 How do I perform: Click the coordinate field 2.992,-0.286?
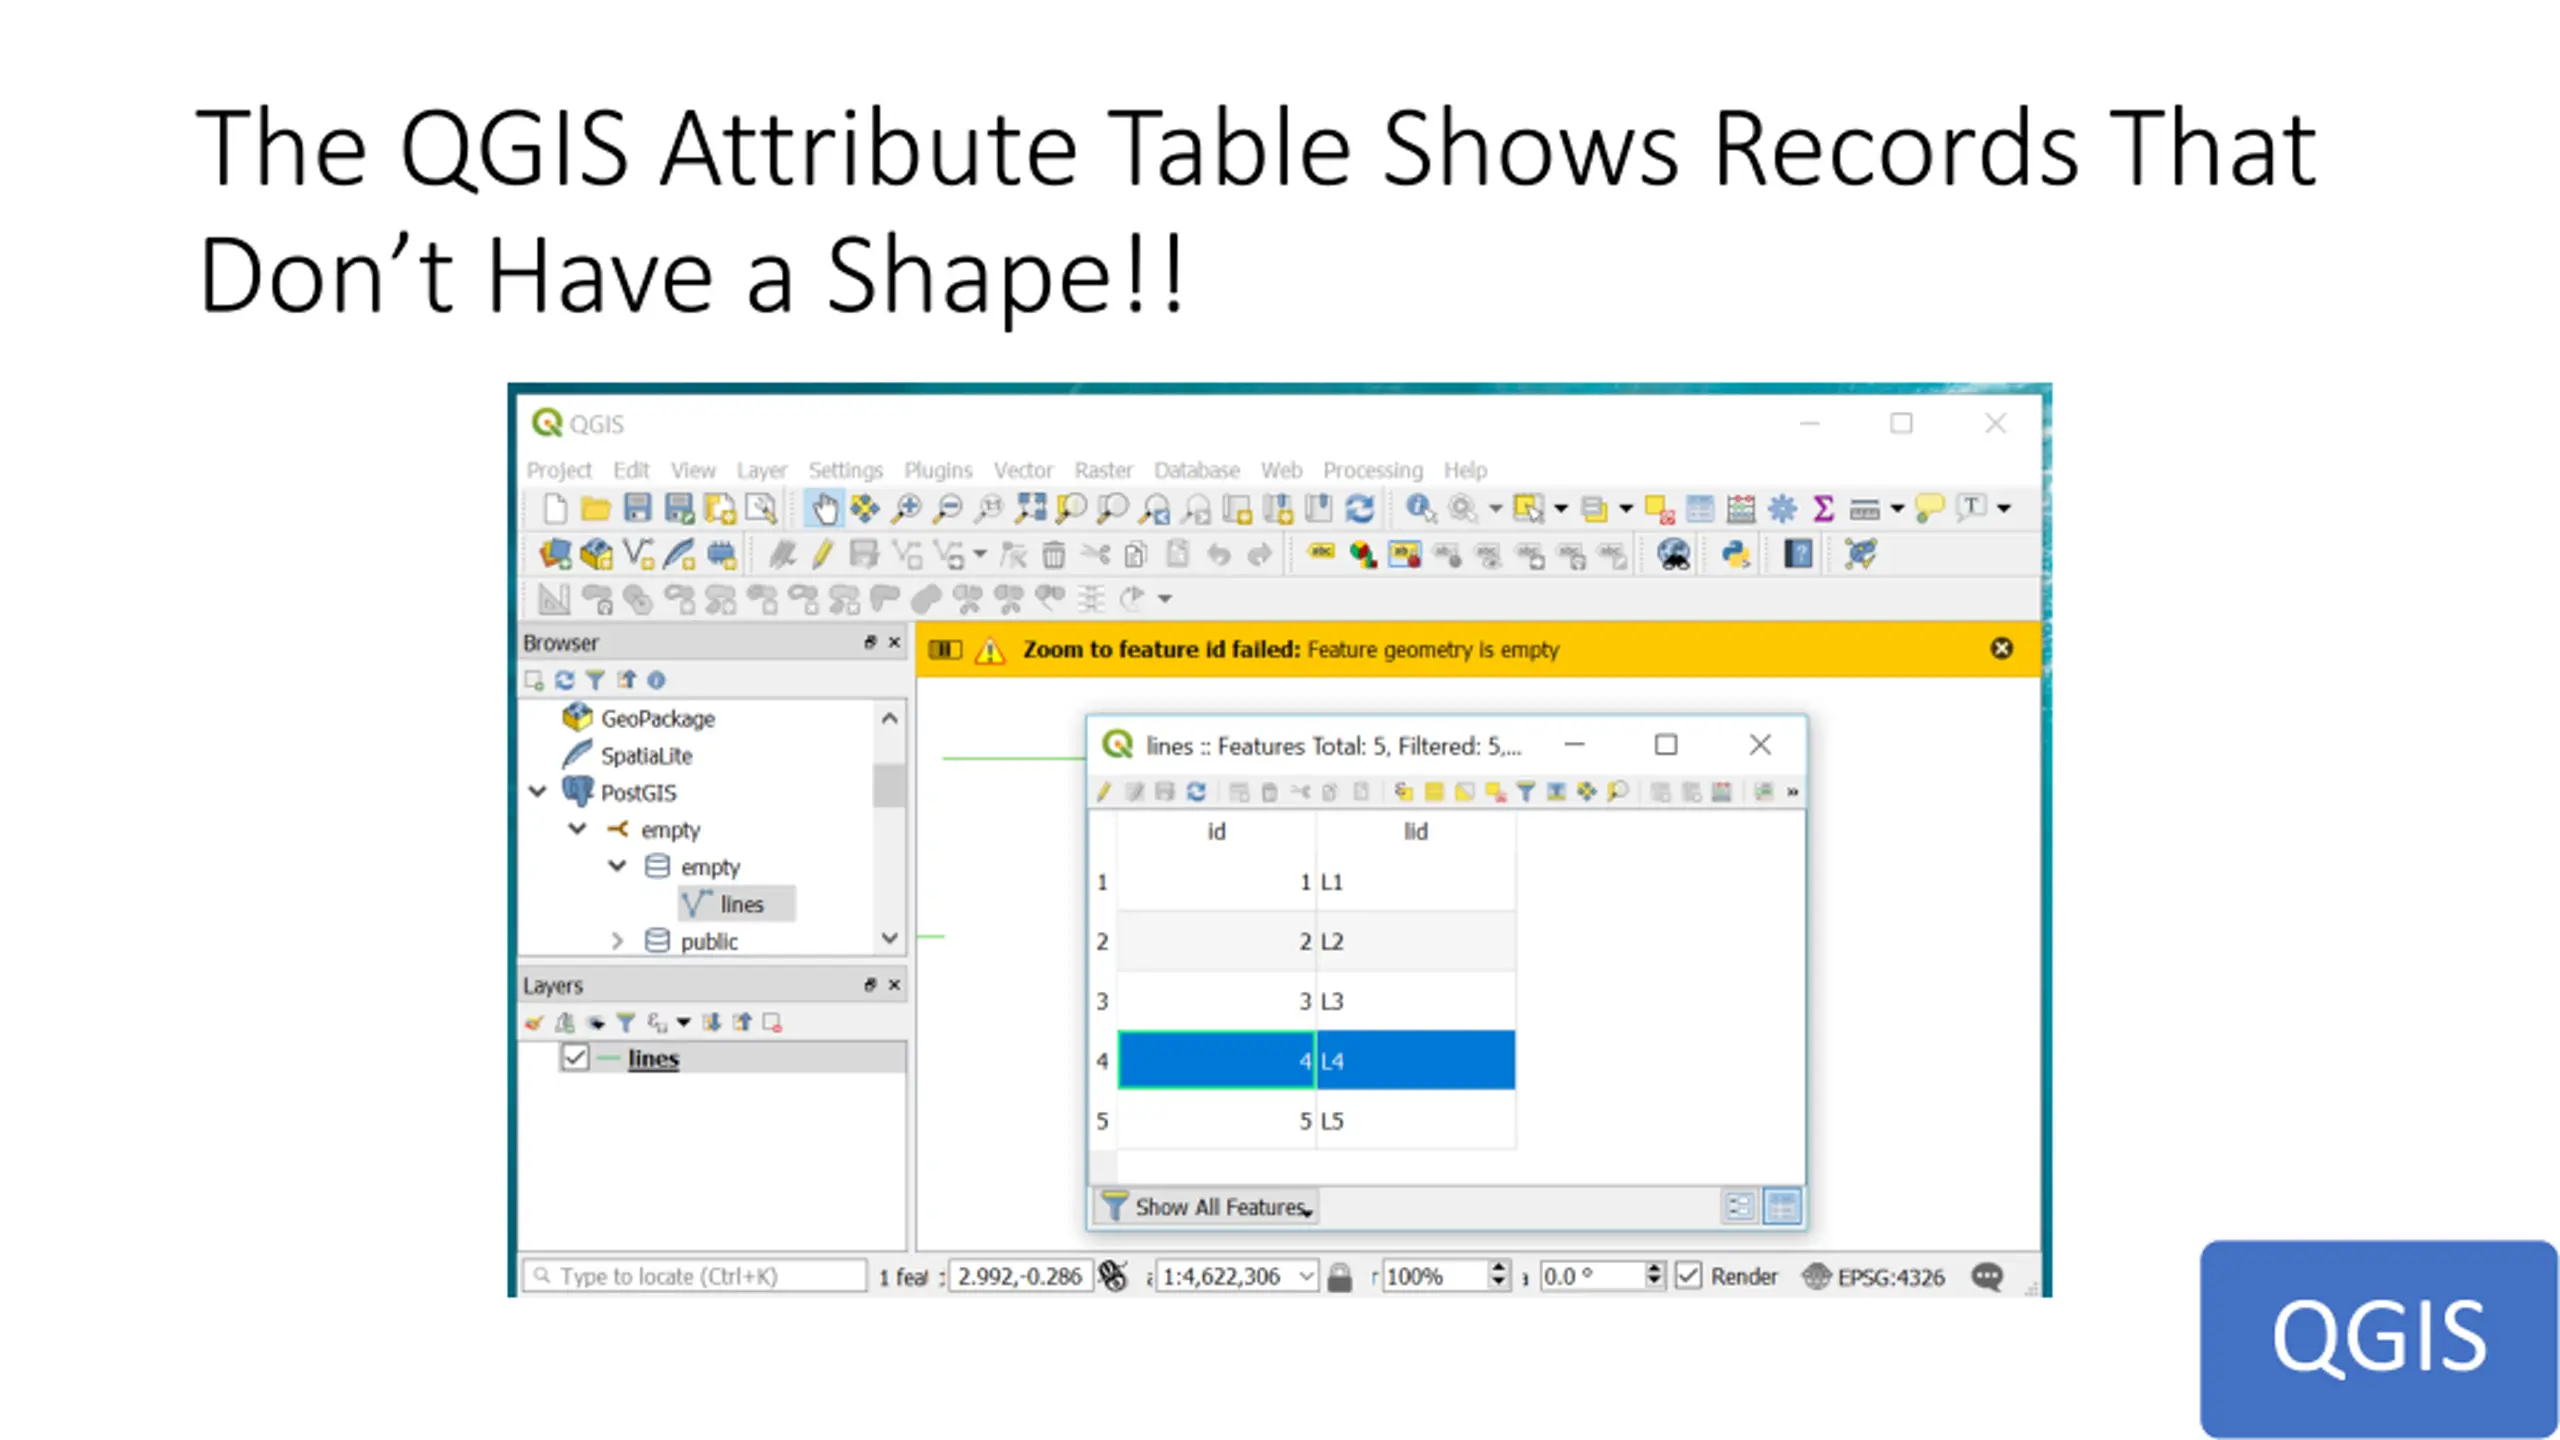(x=1019, y=1276)
